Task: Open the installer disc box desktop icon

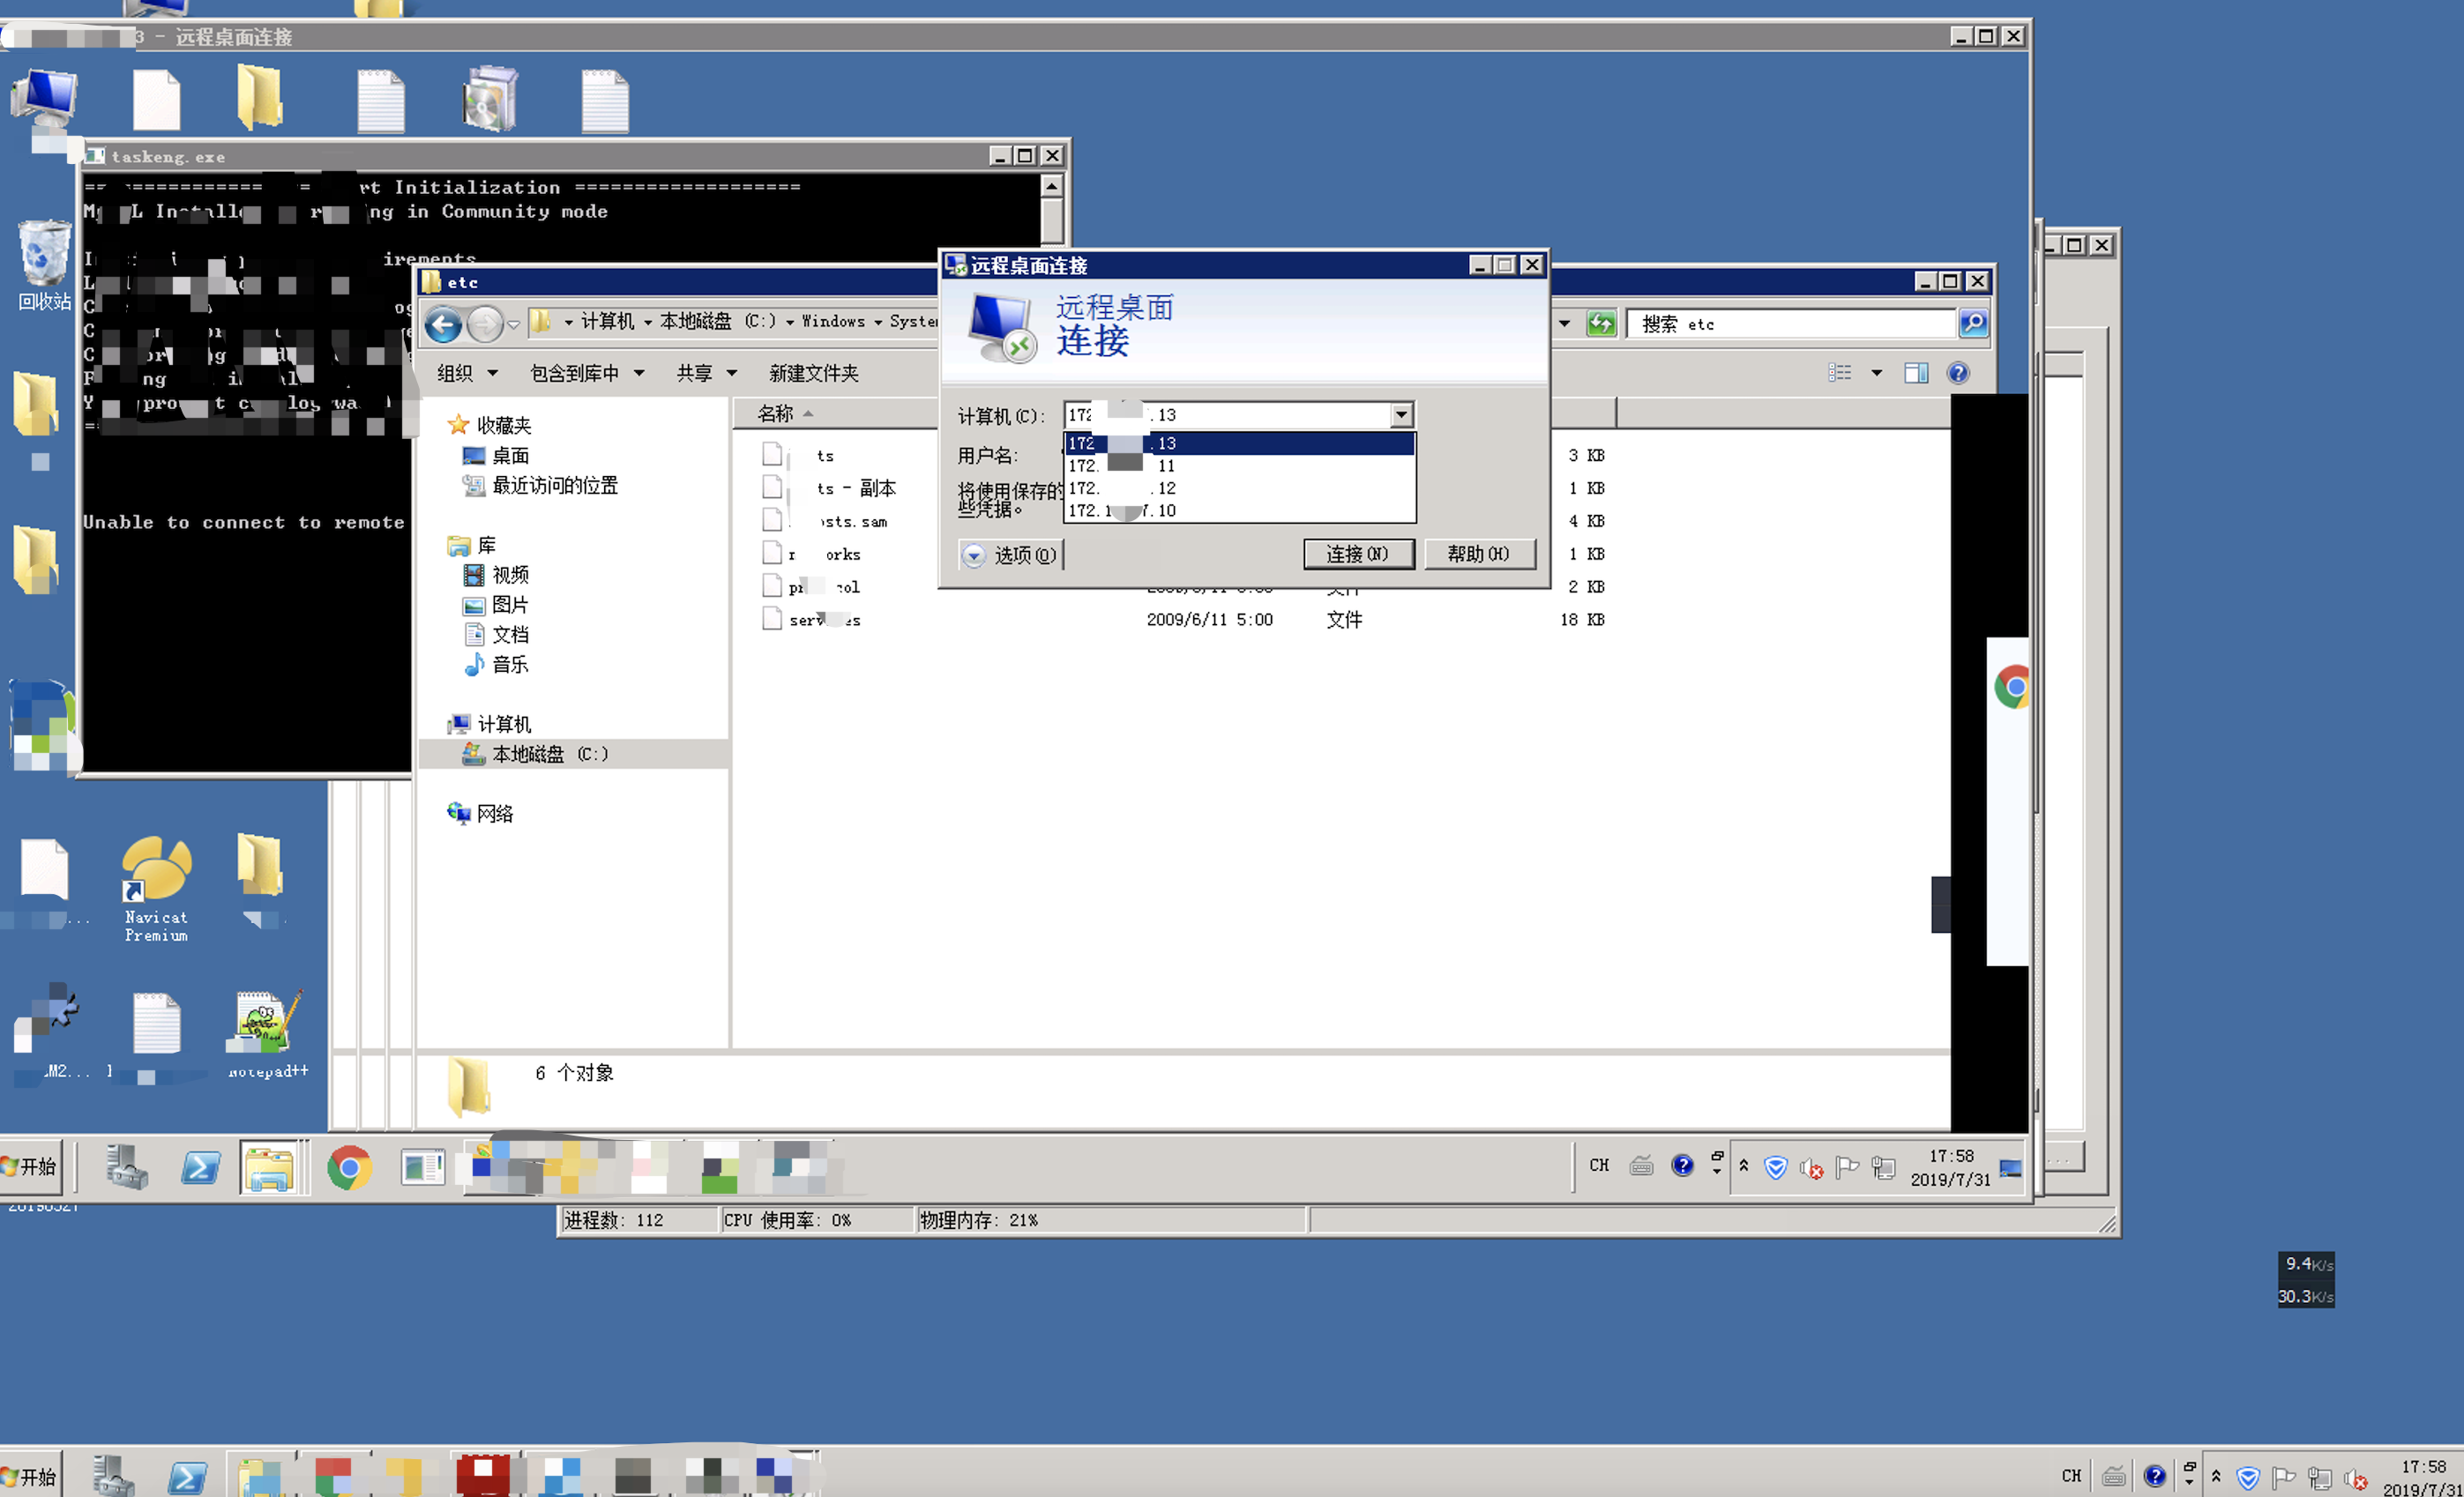Action: coord(490,98)
